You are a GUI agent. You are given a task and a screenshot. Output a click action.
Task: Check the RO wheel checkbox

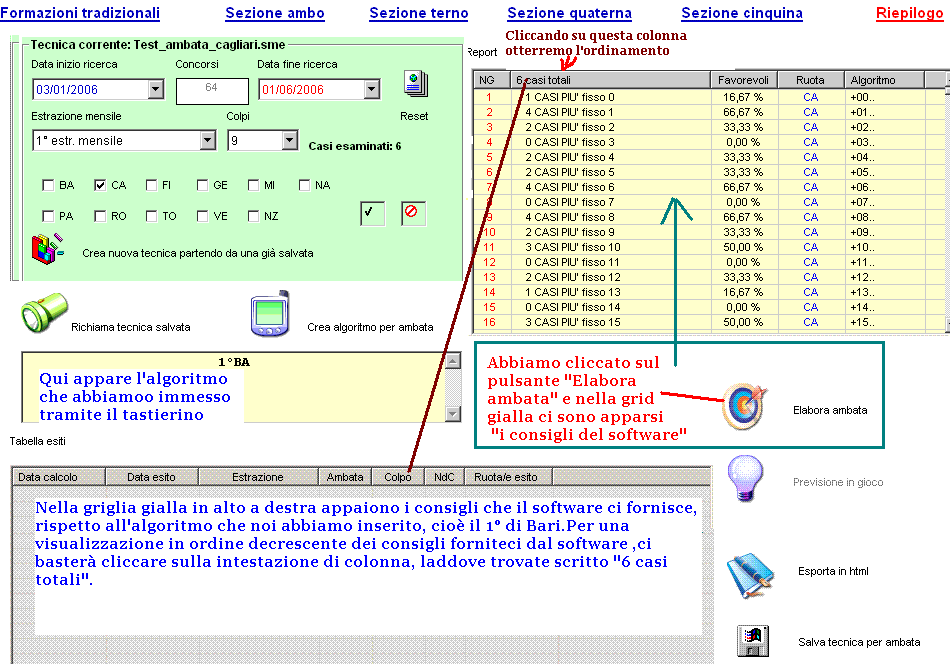click(100, 216)
